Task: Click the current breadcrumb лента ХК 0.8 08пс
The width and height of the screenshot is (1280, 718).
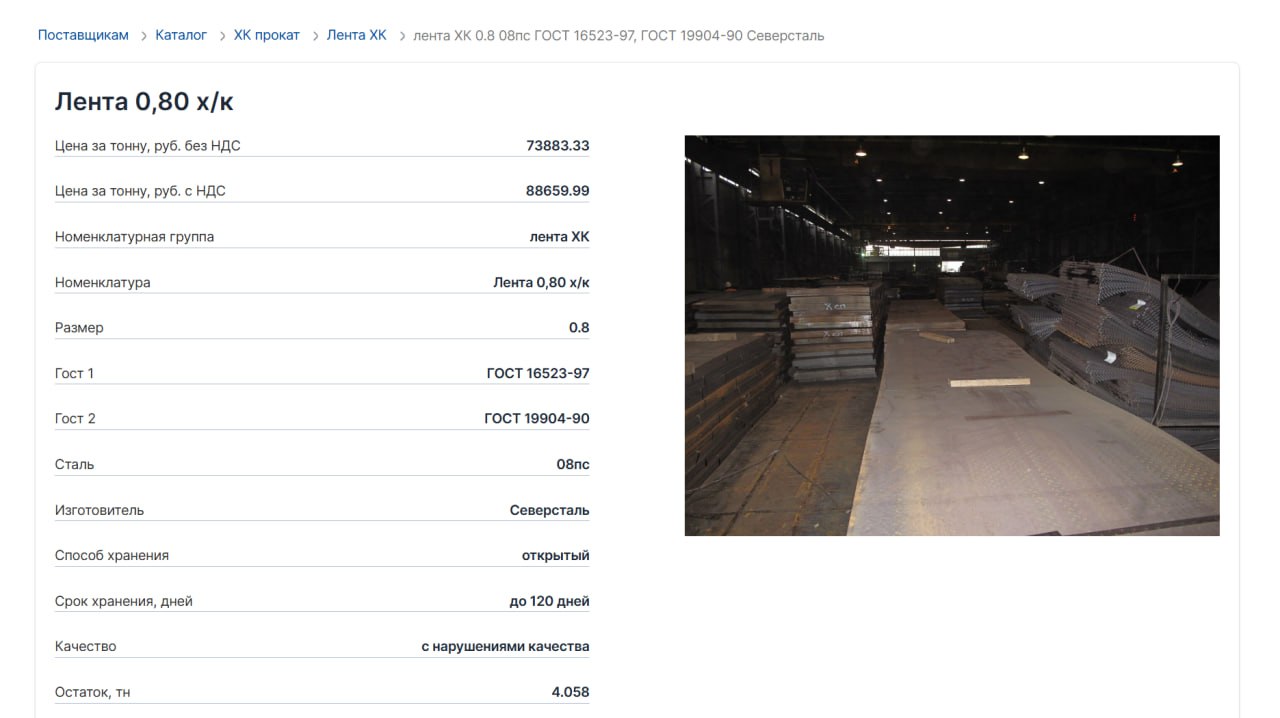Action: (x=619, y=35)
